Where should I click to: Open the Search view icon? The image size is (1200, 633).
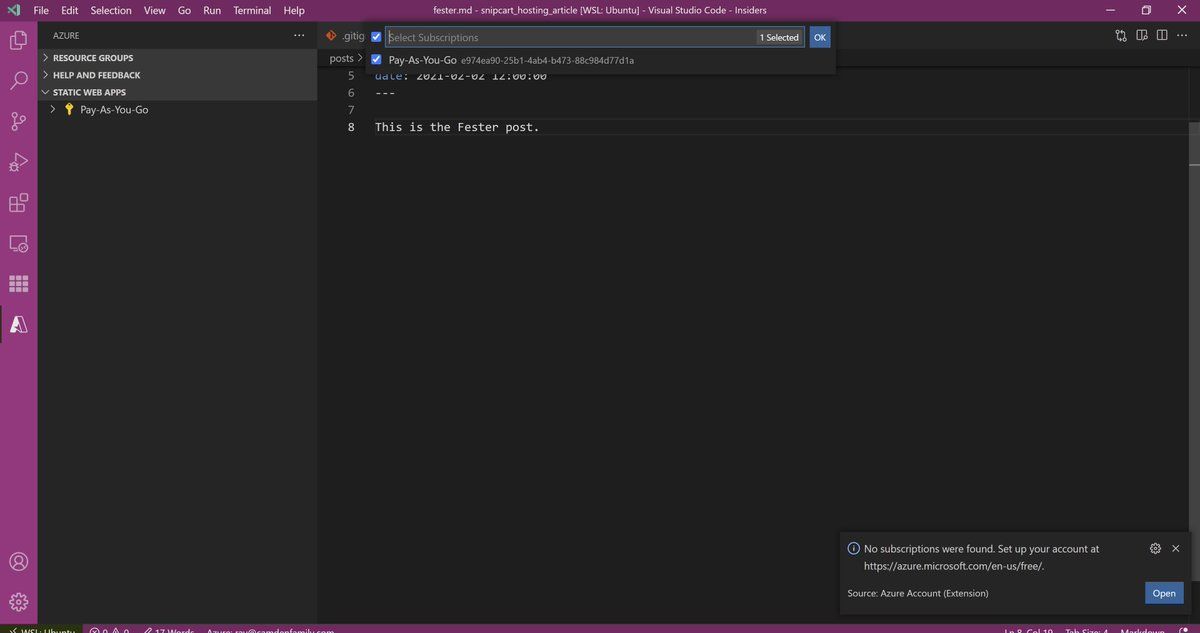[x=18, y=81]
